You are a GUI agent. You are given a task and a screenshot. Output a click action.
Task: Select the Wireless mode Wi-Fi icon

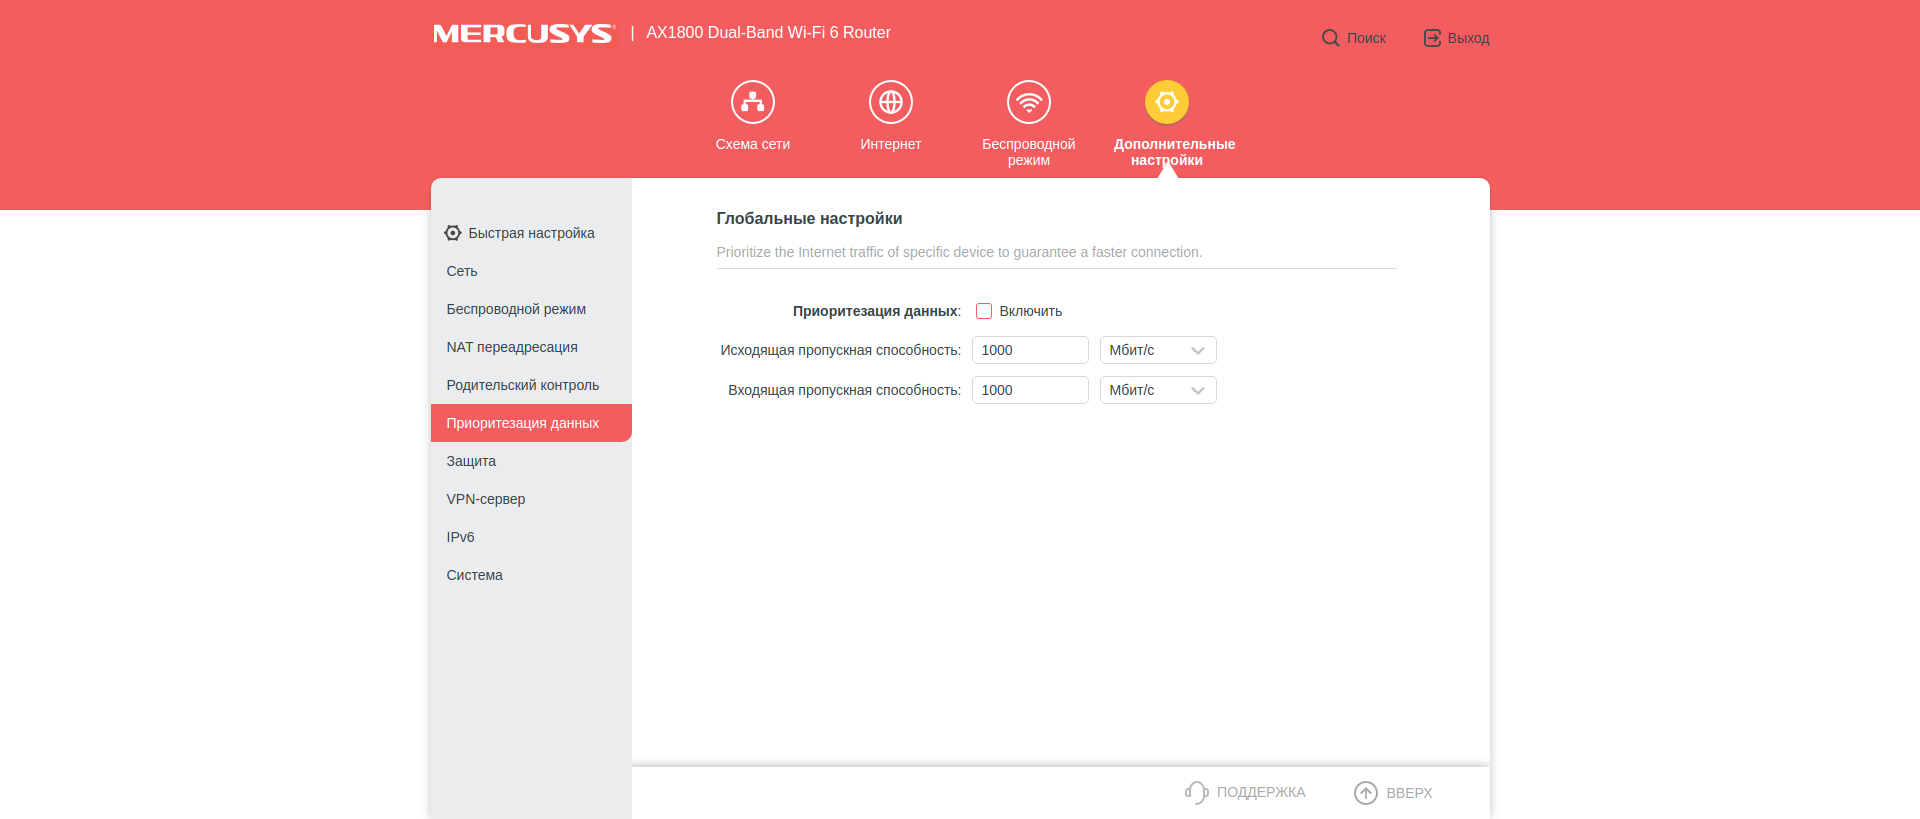click(1028, 102)
